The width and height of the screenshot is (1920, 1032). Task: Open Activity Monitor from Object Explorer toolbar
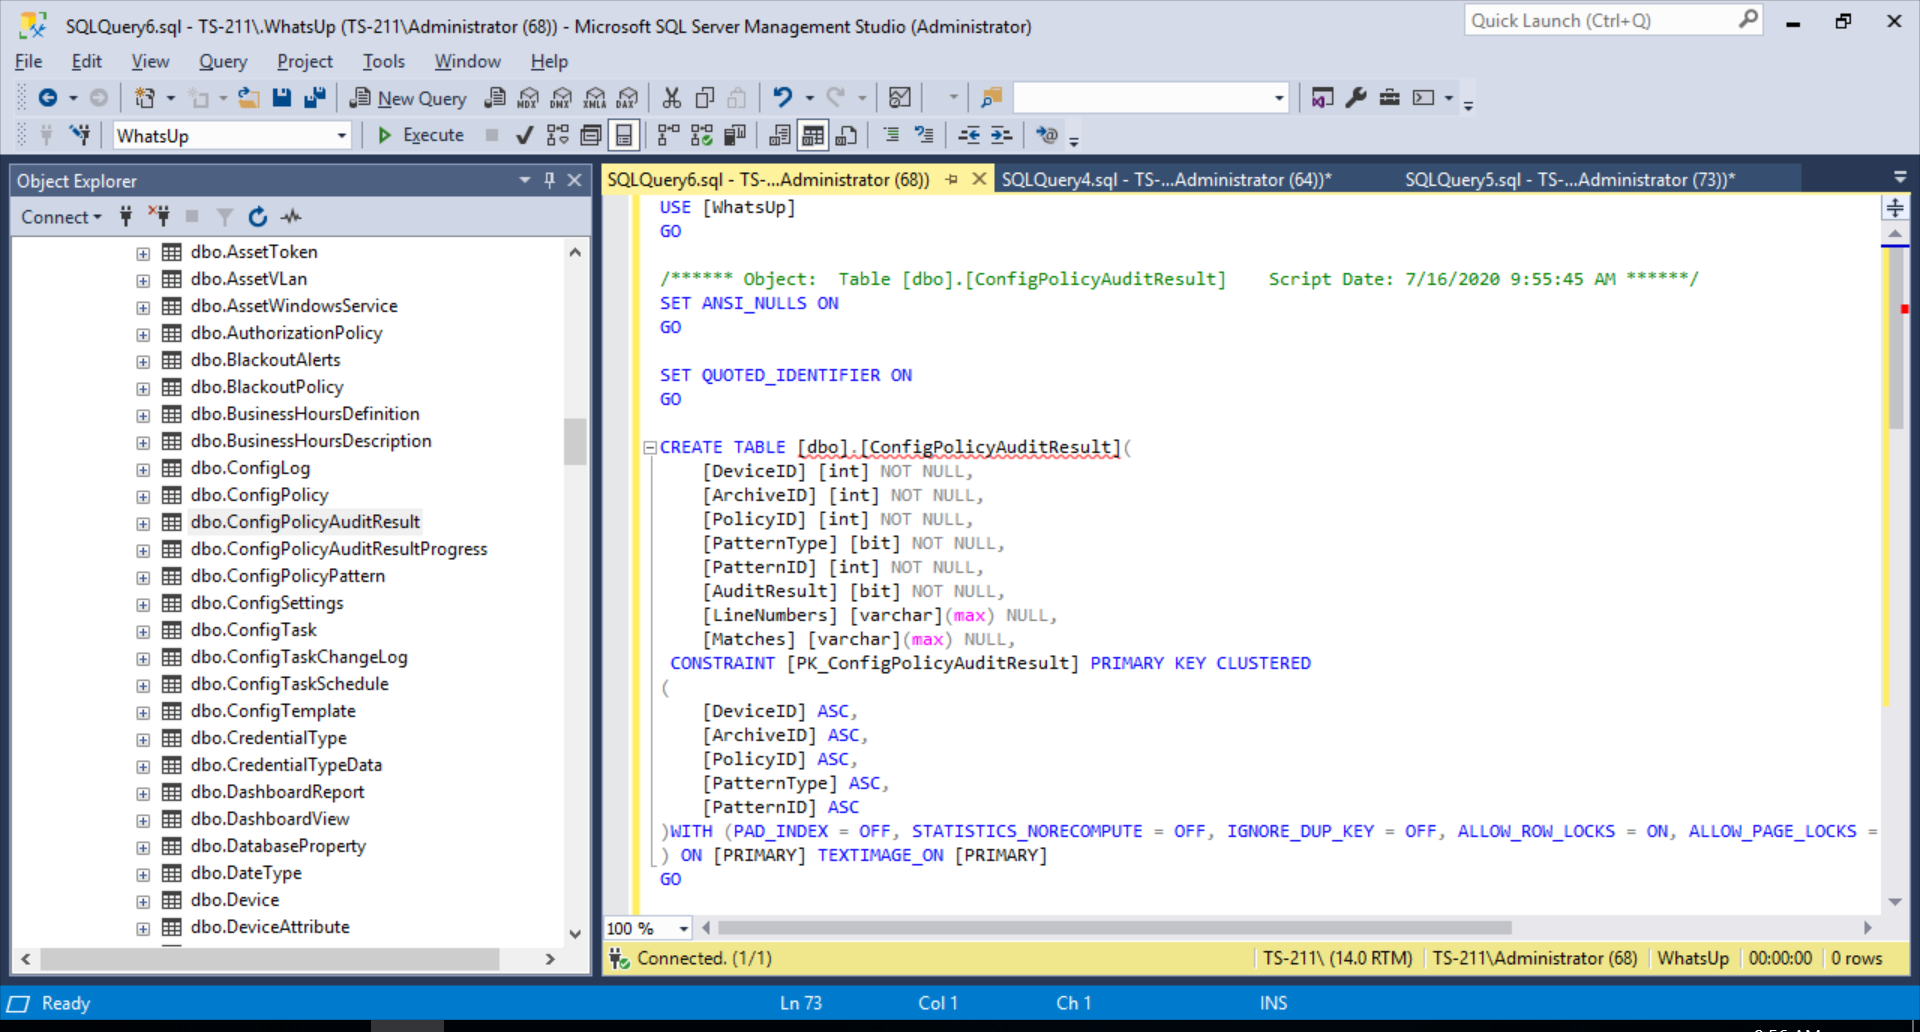292,216
